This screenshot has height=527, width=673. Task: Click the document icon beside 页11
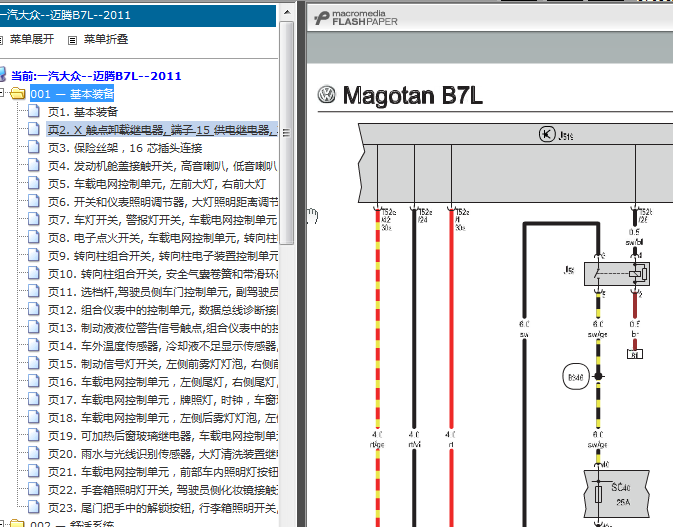33,291
